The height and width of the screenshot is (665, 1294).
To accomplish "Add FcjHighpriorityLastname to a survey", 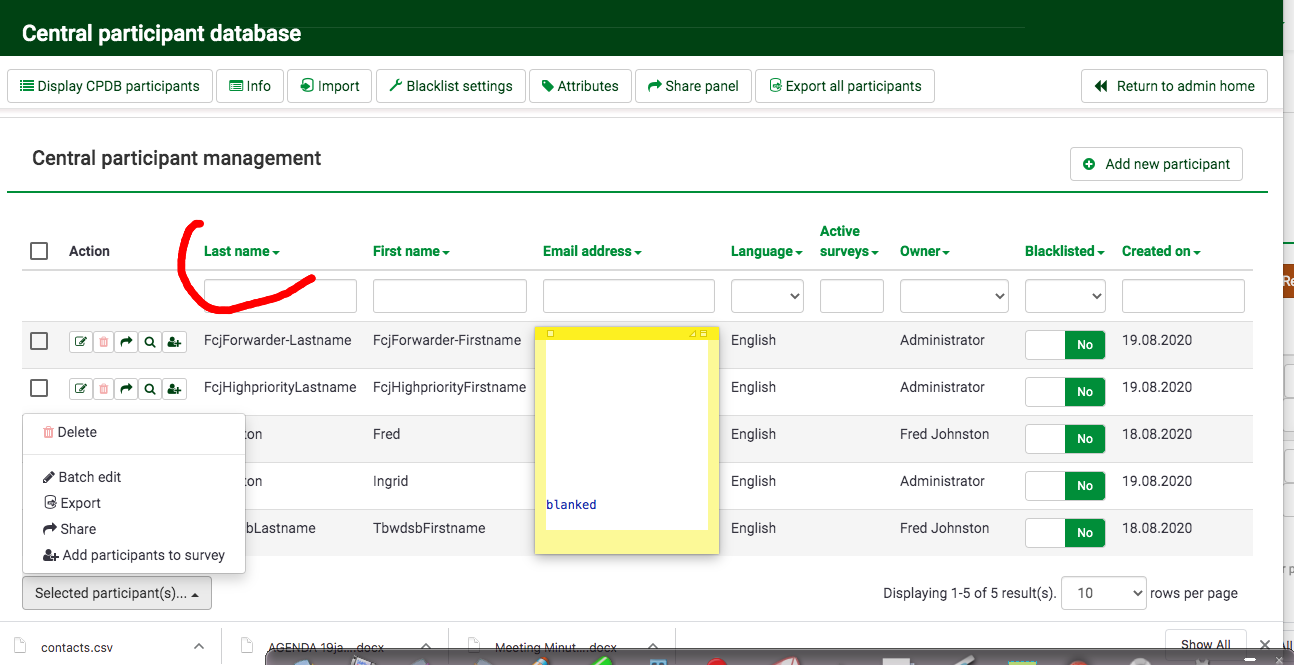I will [x=174, y=389].
